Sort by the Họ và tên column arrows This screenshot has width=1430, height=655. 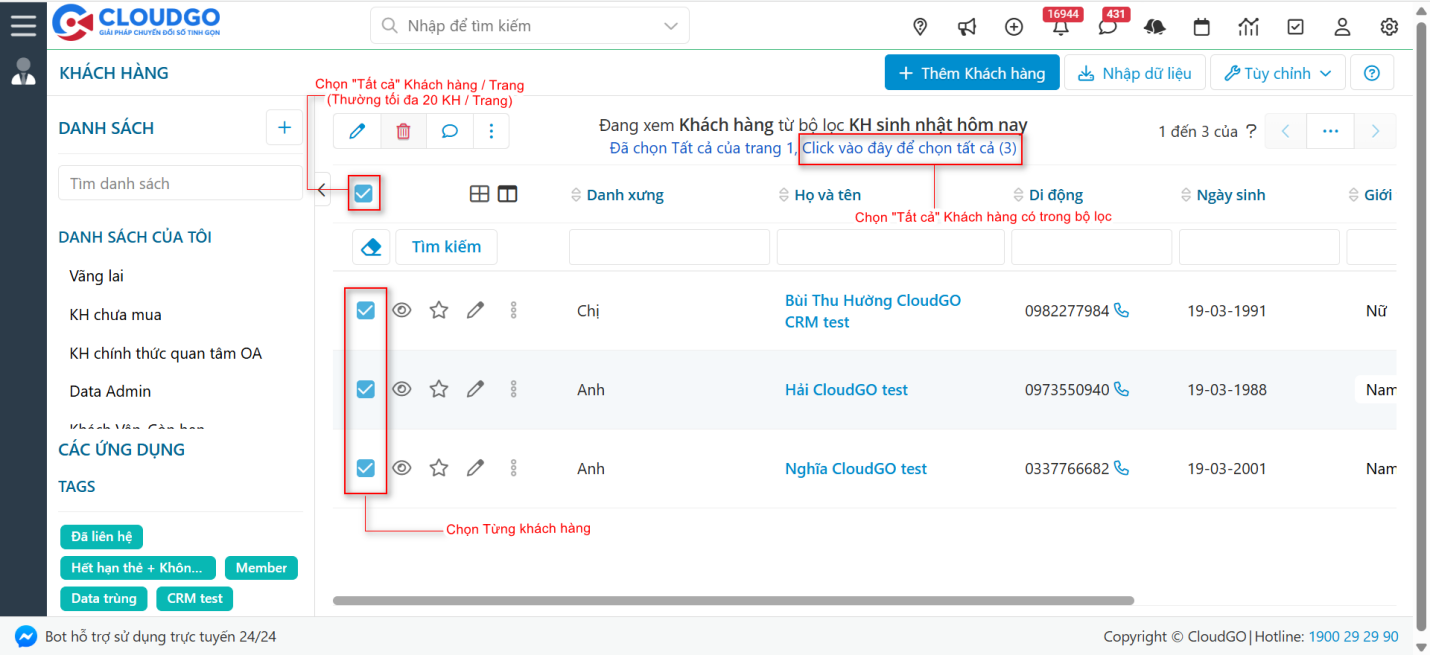[x=784, y=194]
